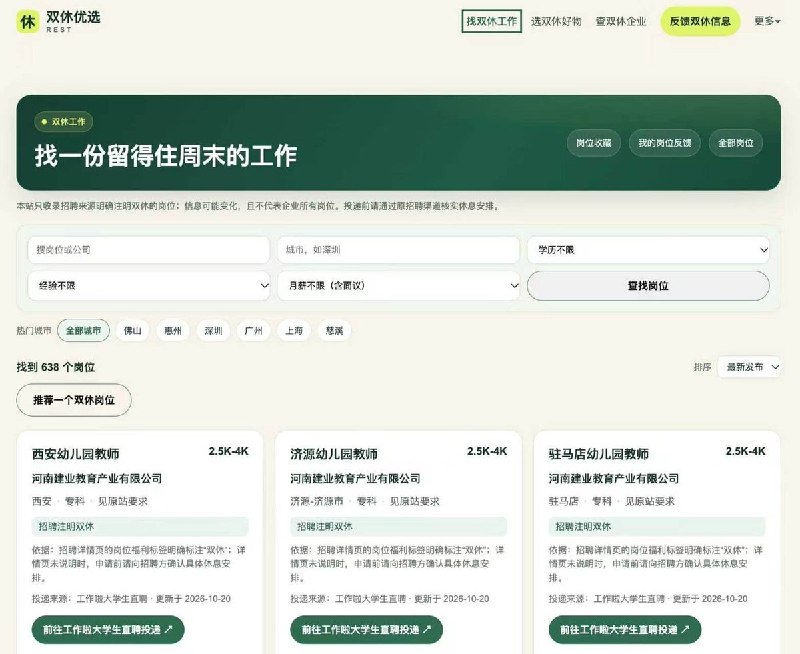Filter by 佛山 city chip
The height and width of the screenshot is (654, 800).
click(133, 331)
